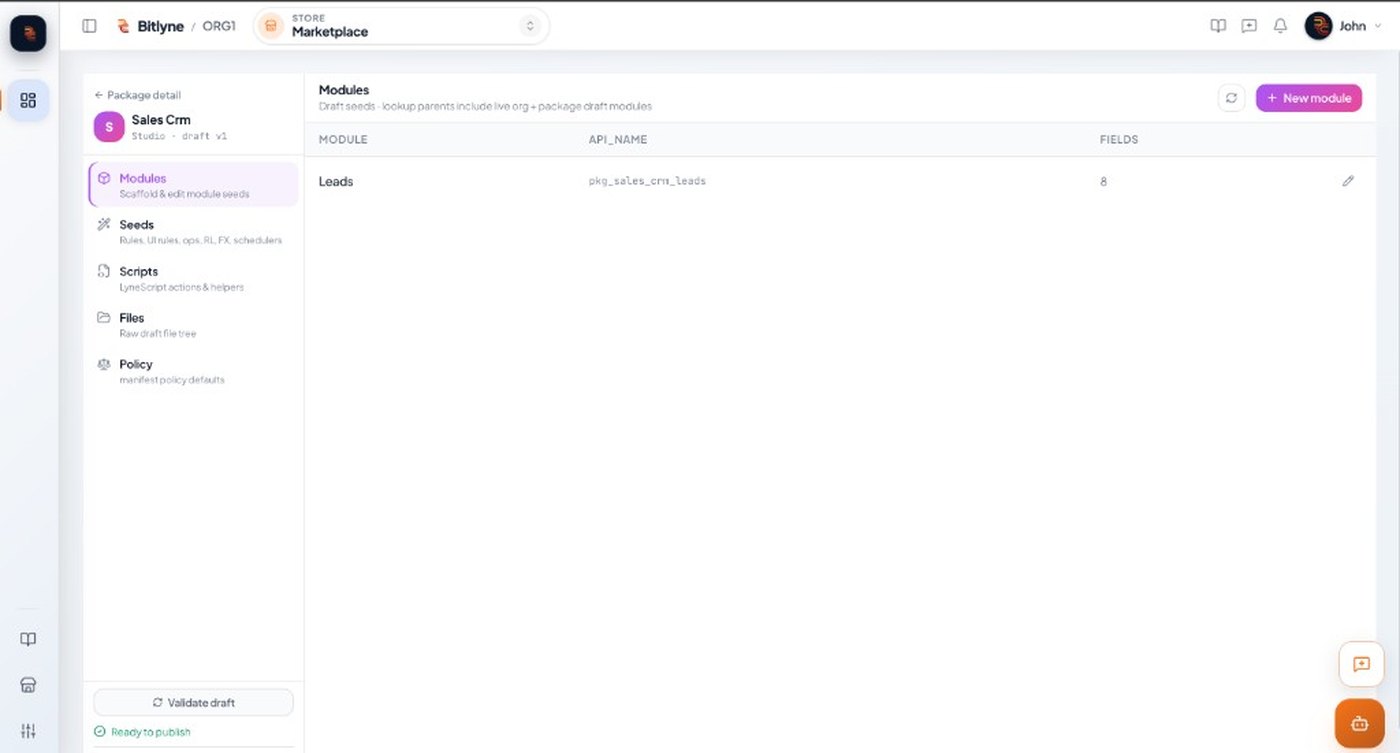The width and height of the screenshot is (1400, 753).
Task: Select the Scripts section
Action: [x=194, y=278]
